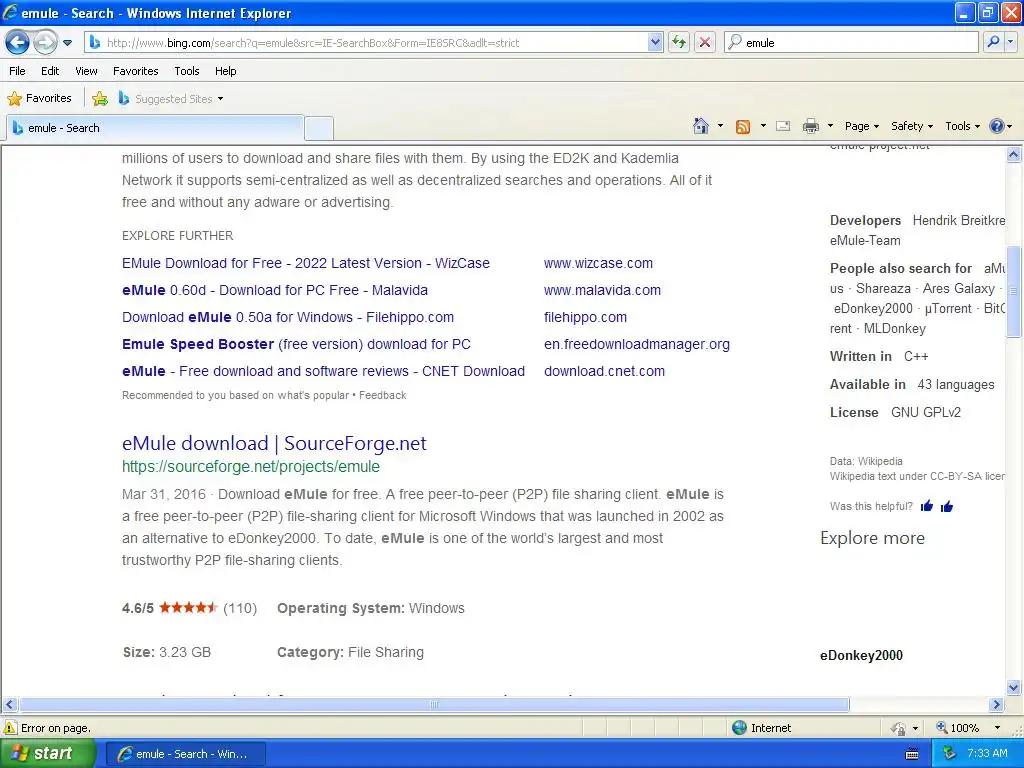Open Emule Speed Booster download link
This screenshot has height=768, width=1024.
pyautogui.click(x=296, y=344)
